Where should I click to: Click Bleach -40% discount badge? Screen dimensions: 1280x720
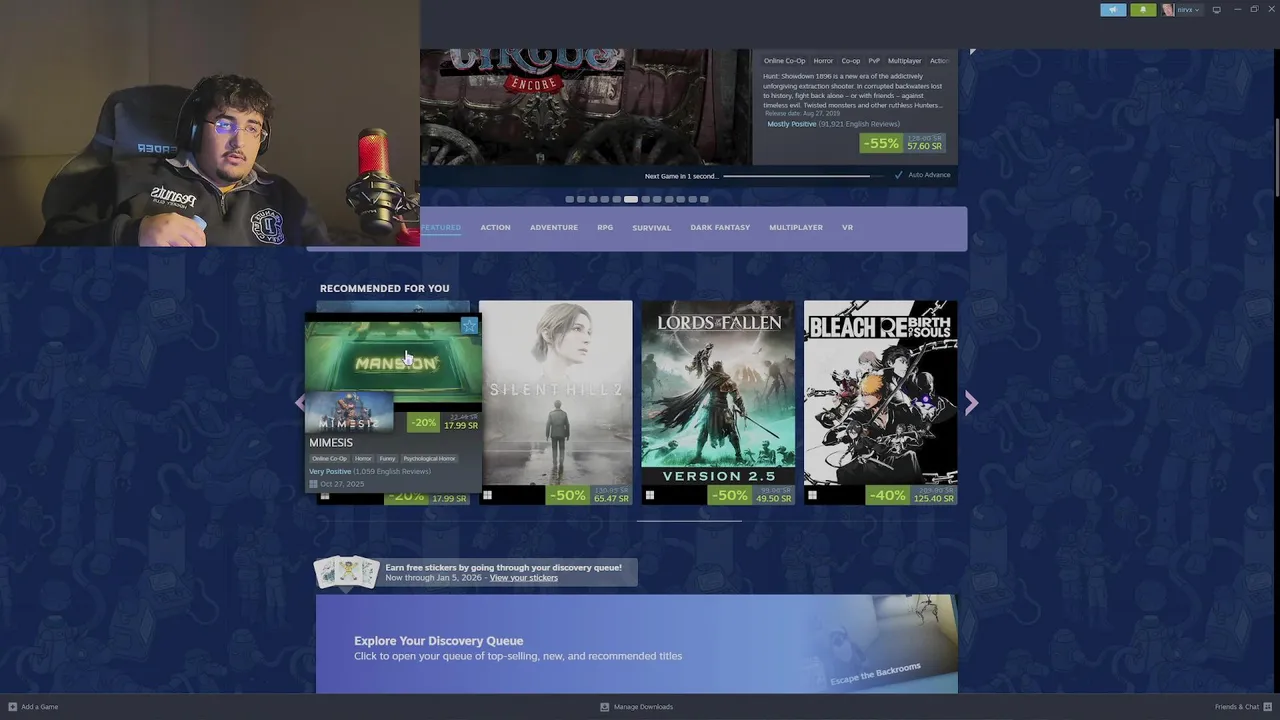pos(888,495)
